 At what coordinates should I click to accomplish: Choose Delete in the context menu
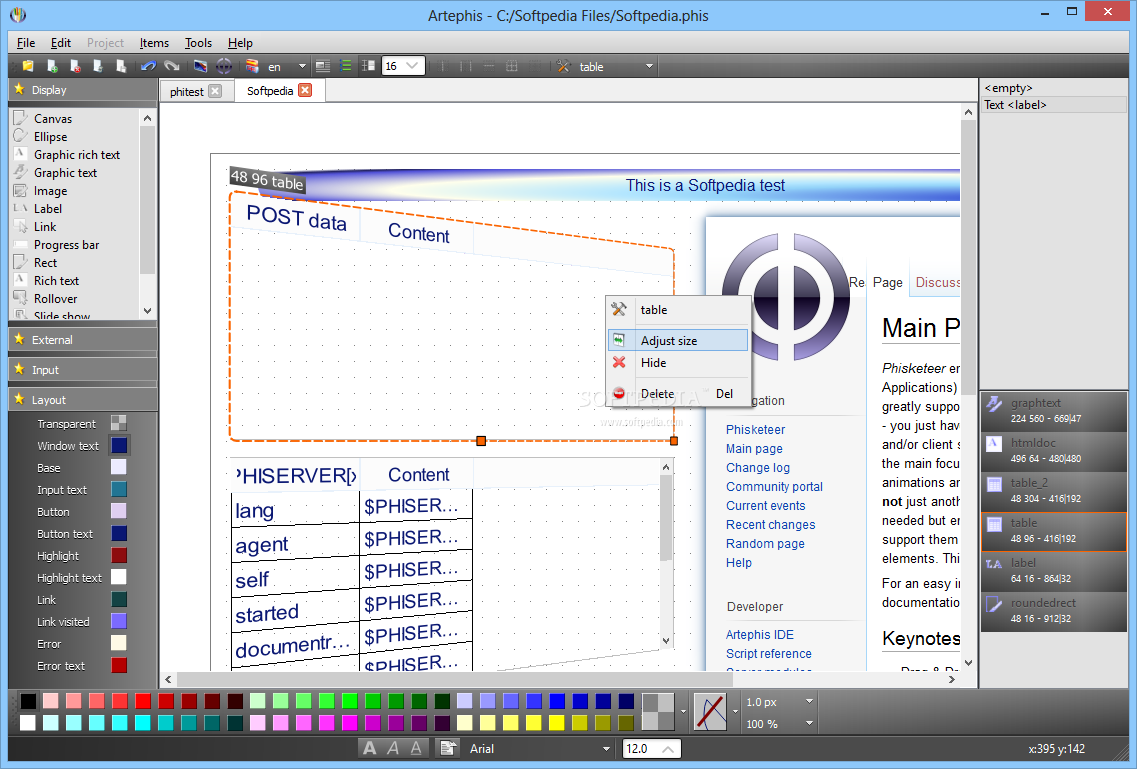pyautogui.click(x=678, y=394)
